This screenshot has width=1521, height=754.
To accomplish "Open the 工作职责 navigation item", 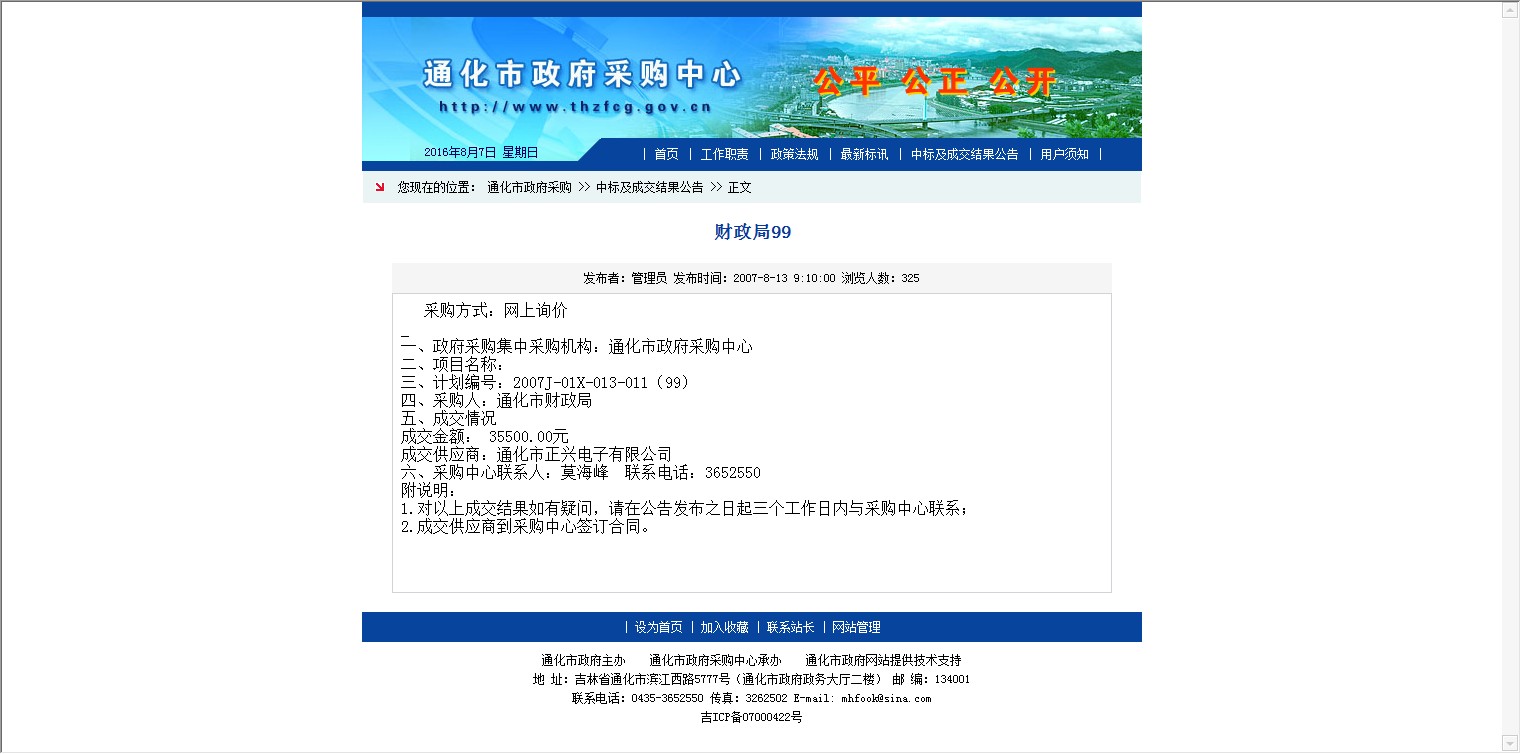I will coord(724,154).
